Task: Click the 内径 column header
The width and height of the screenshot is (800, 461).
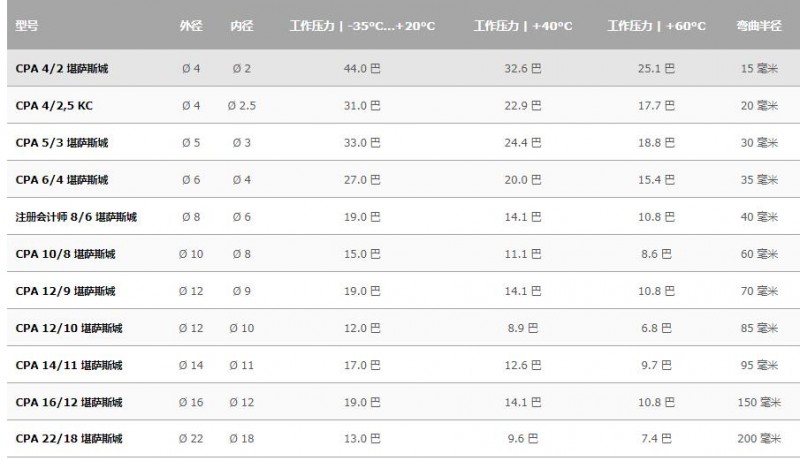Action: click(241, 25)
